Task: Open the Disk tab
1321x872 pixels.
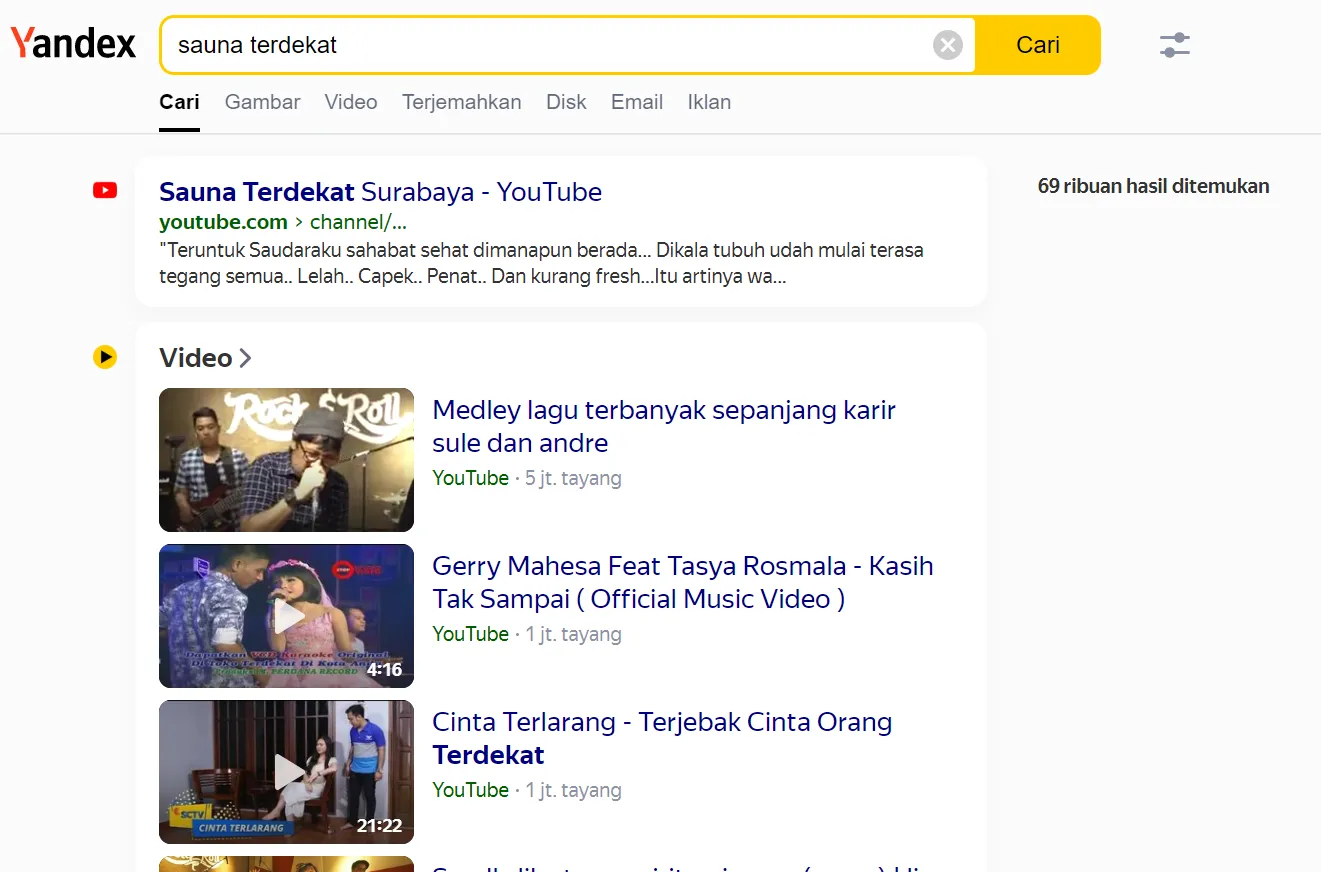Action: point(566,102)
